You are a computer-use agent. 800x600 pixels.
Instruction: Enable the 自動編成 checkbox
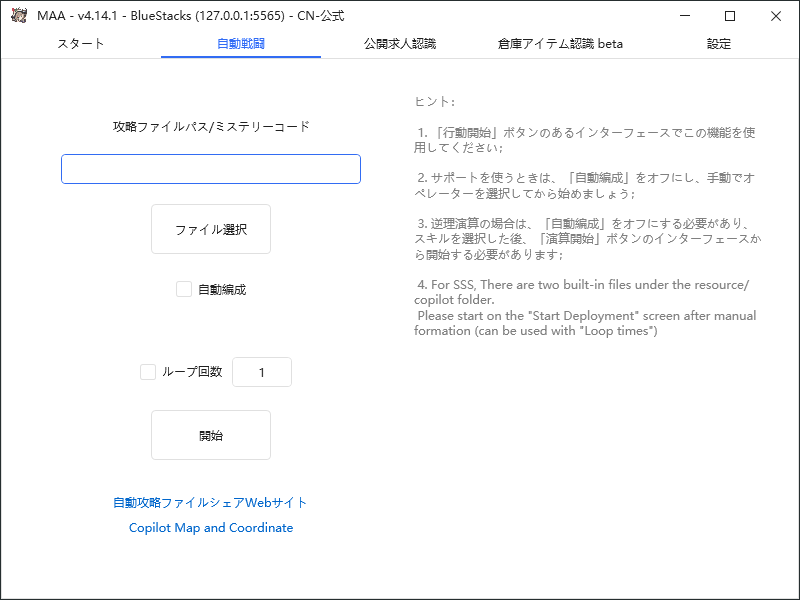pyautogui.click(x=184, y=289)
